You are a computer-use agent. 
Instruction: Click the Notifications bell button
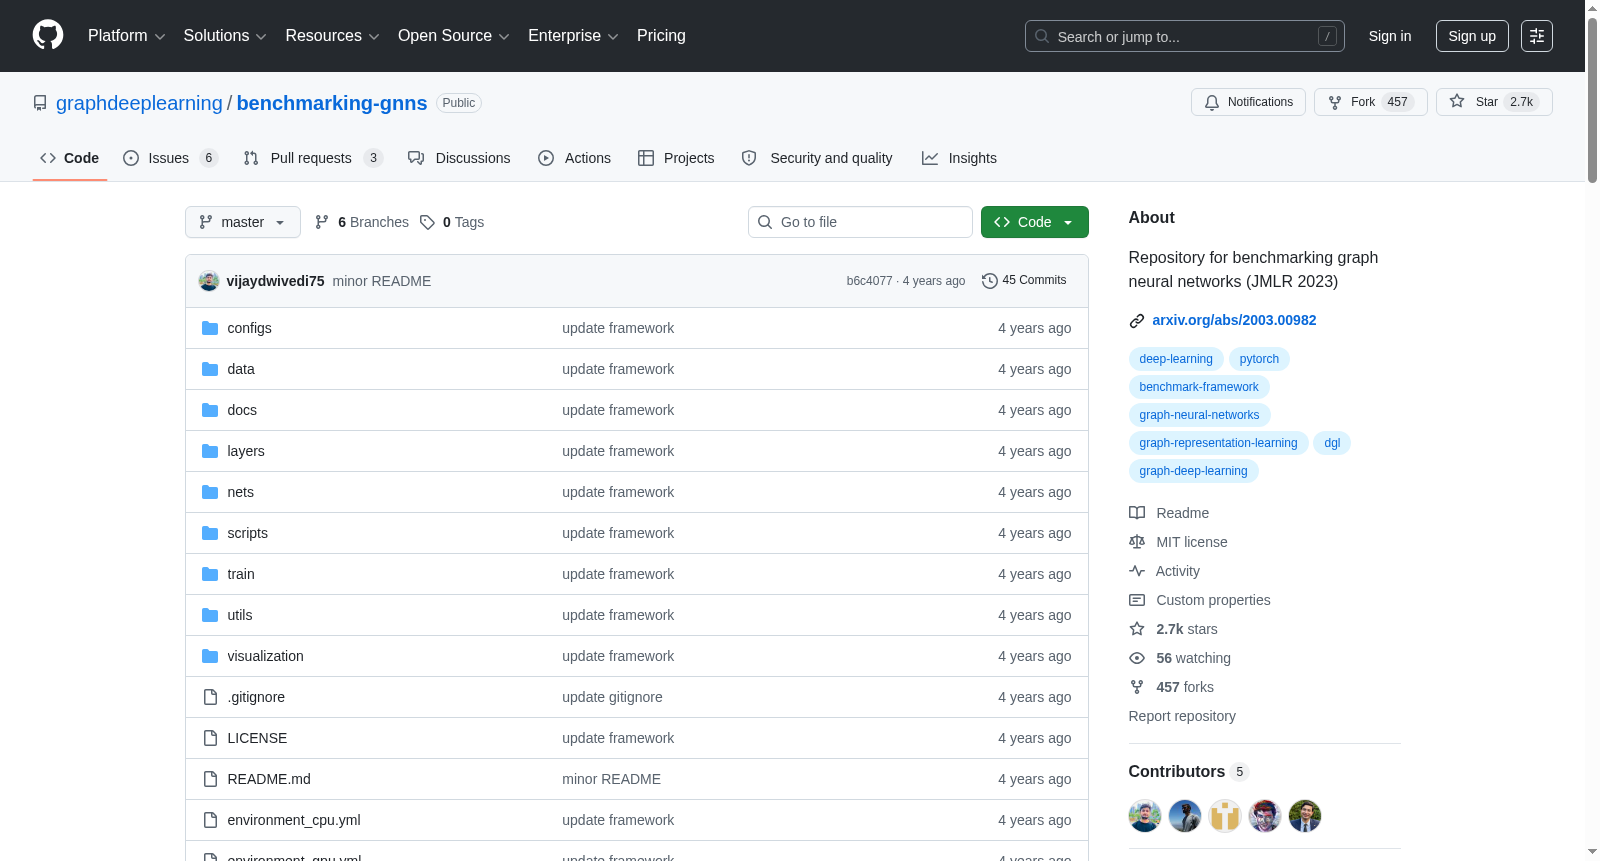pos(1248,102)
